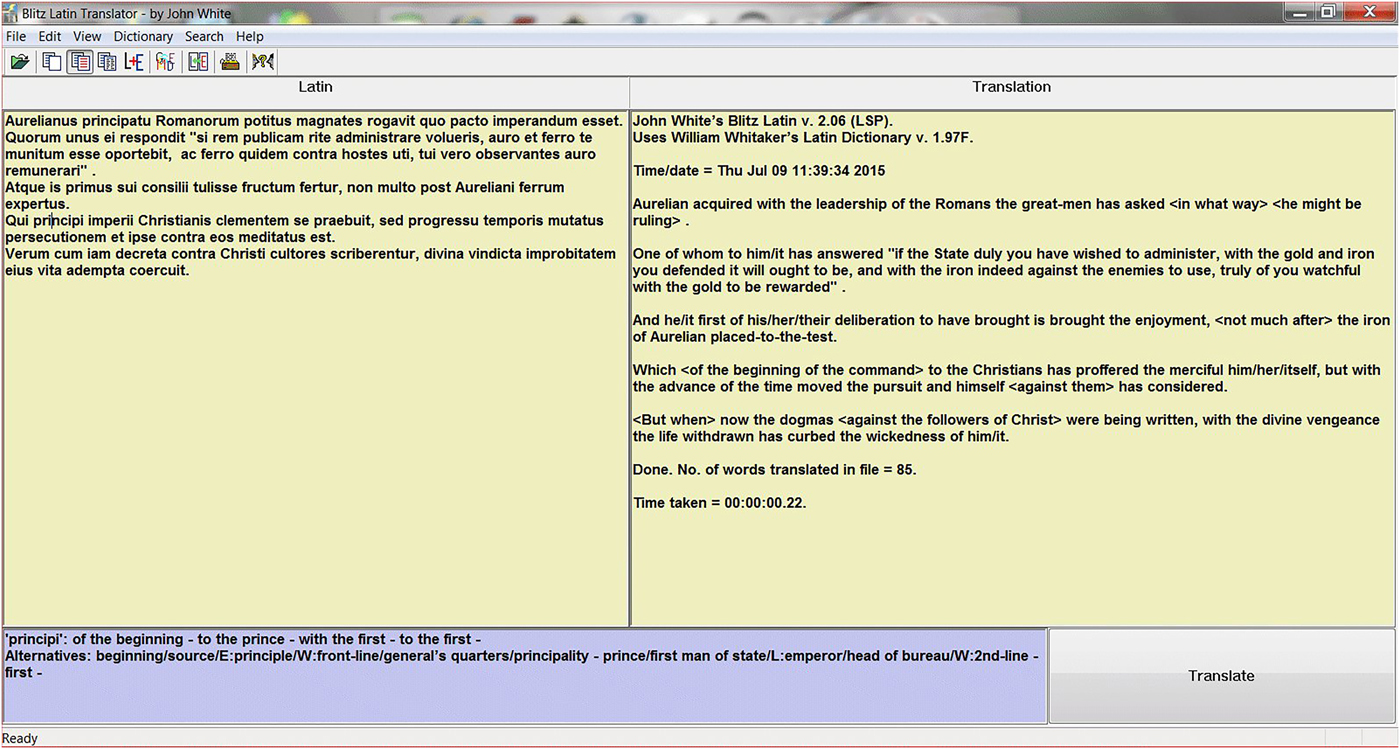Click the open file folder icon
The width and height of the screenshot is (1400, 749).
click(19, 62)
